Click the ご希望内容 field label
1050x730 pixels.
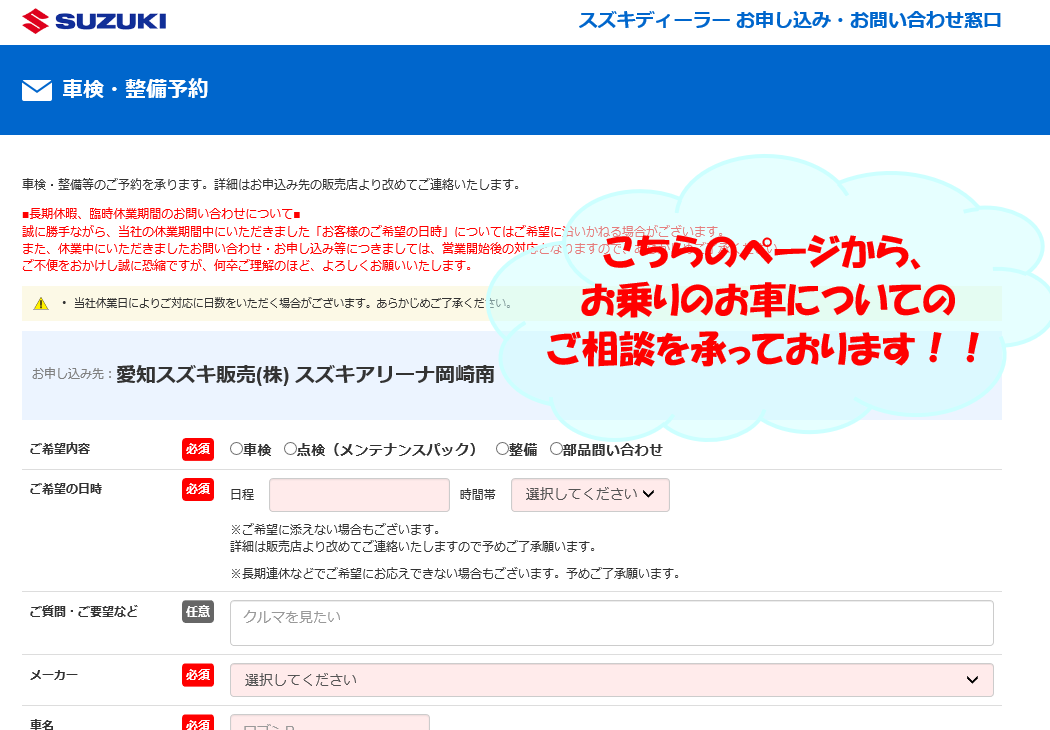coord(60,449)
